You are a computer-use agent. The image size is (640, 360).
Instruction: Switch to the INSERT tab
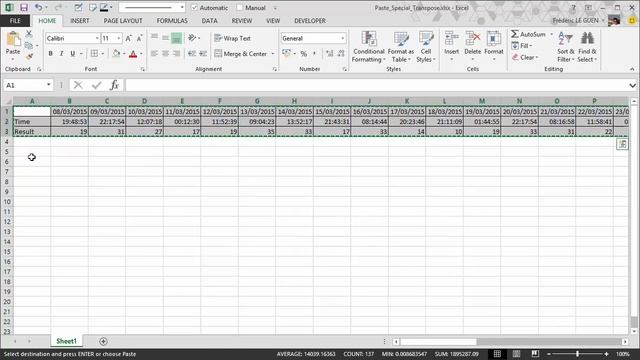(x=80, y=20)
